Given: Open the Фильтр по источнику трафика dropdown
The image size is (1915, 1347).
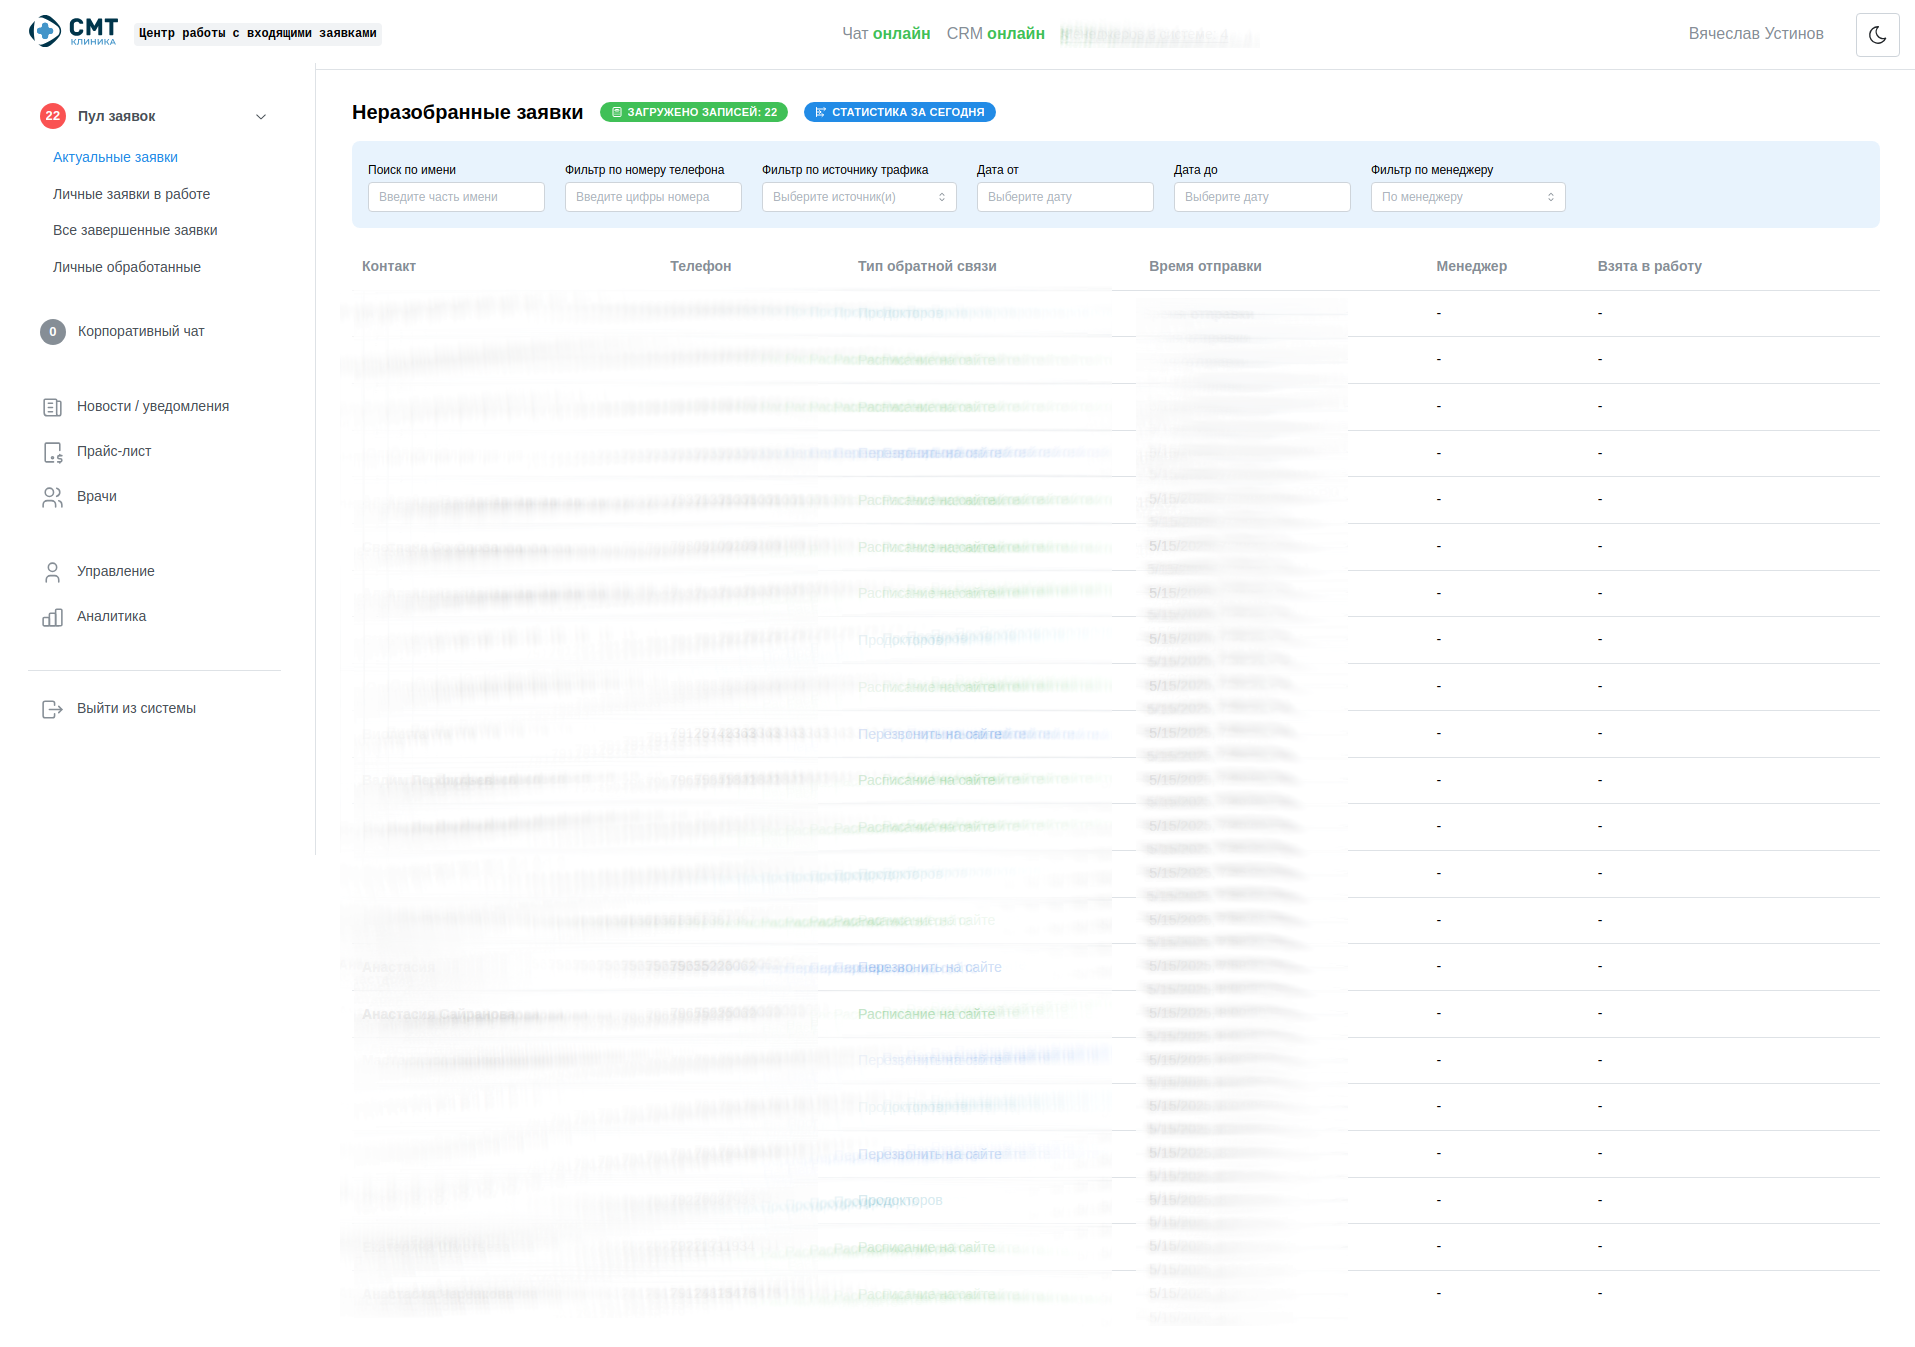Looking at the screenshot, I should (x=858, y=197).
